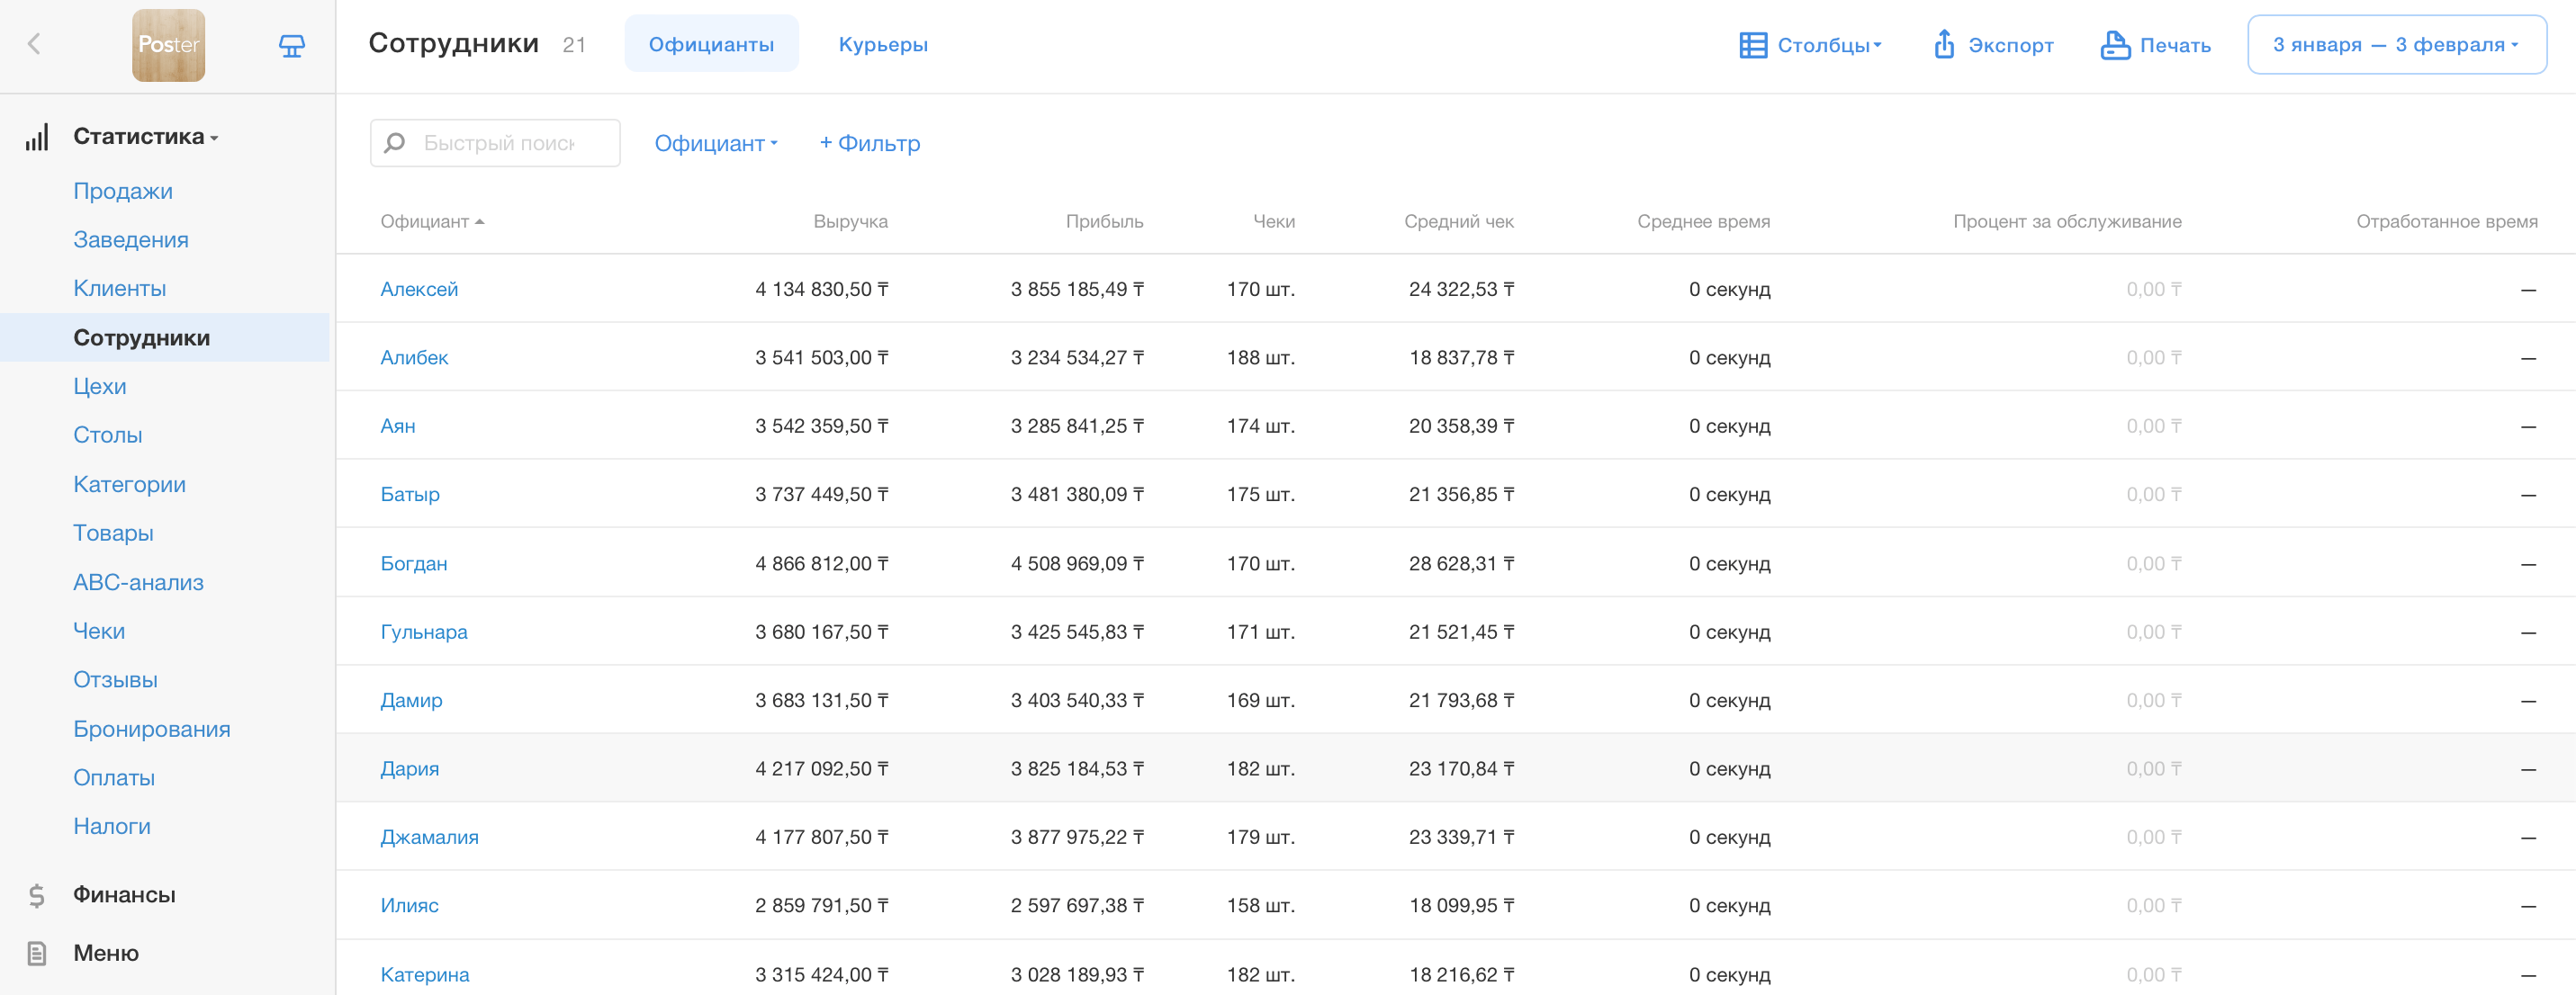Click the back arrow in sidebar header
The height and width of the screenshot is (995, 2576).
pyautogui.click(x=34, y=44)
